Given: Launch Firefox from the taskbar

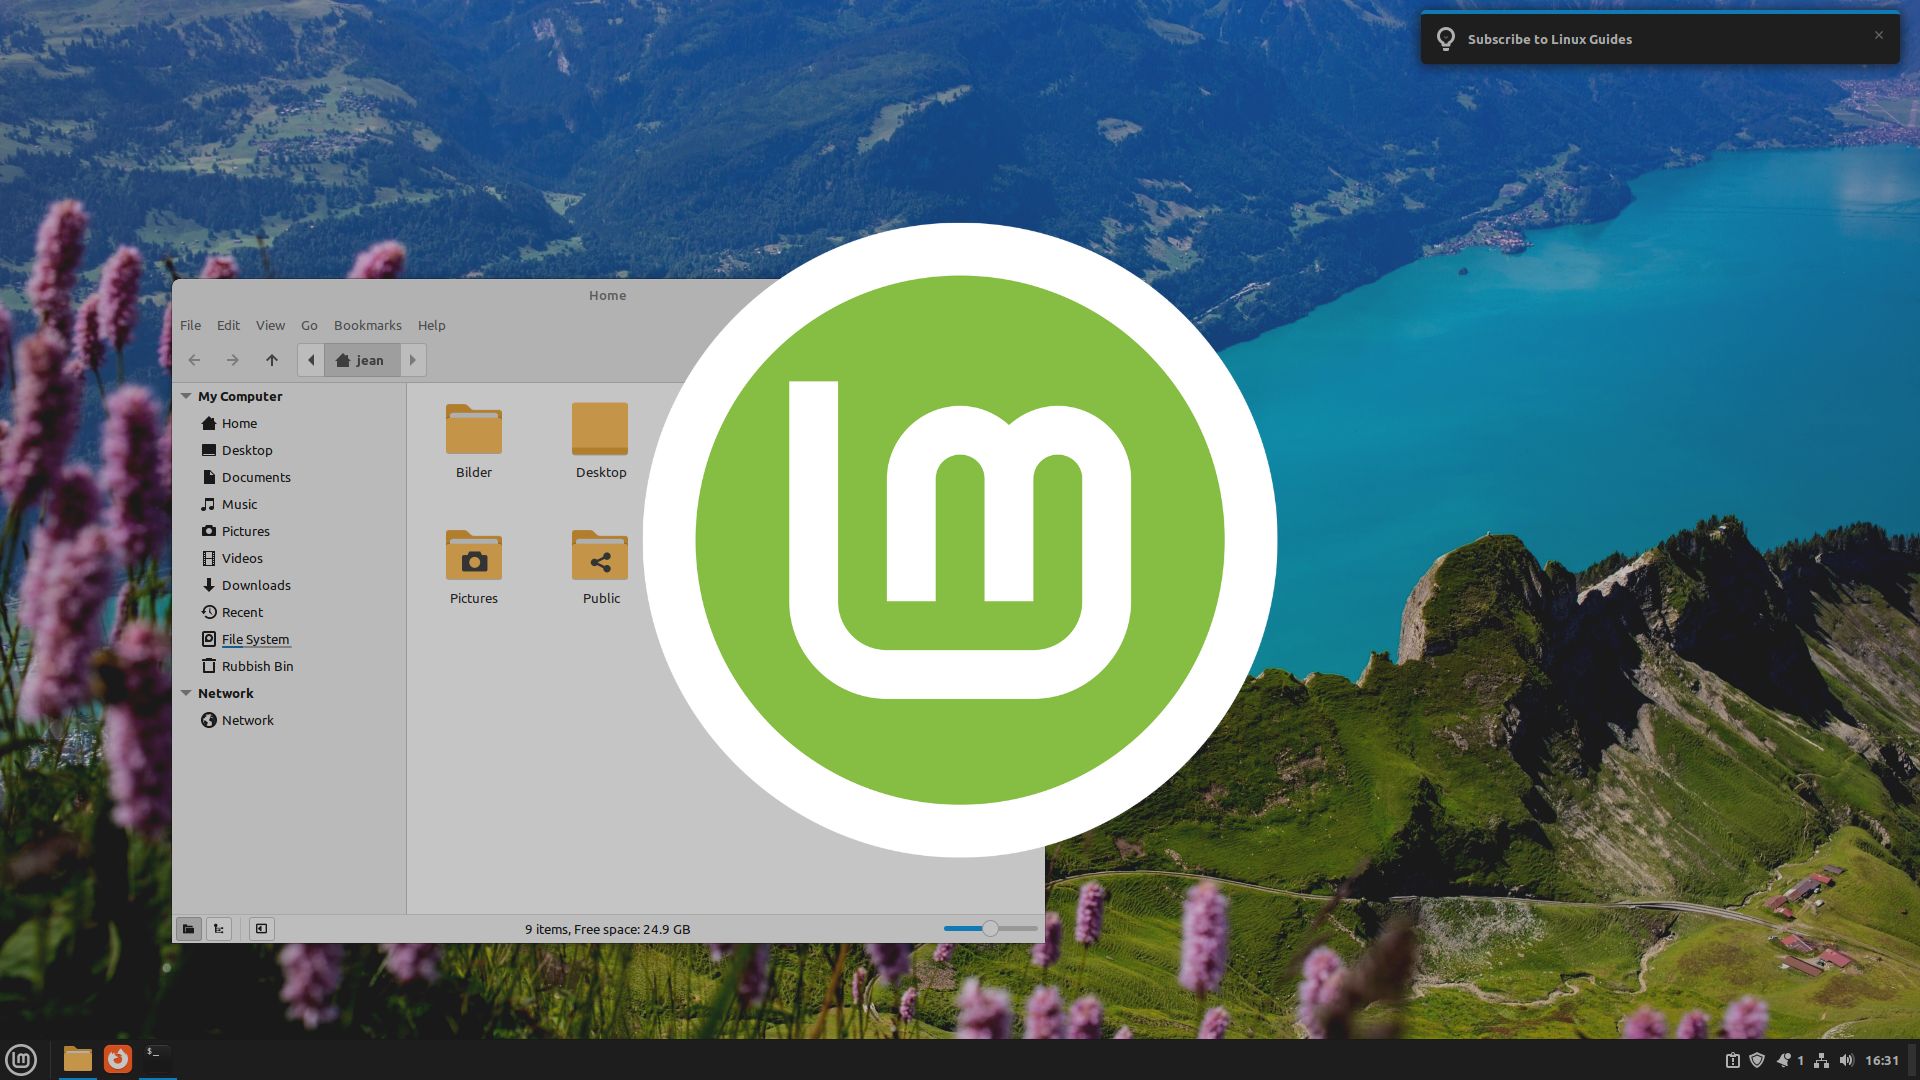Looking at the screenshot, I should [118, 1059].
